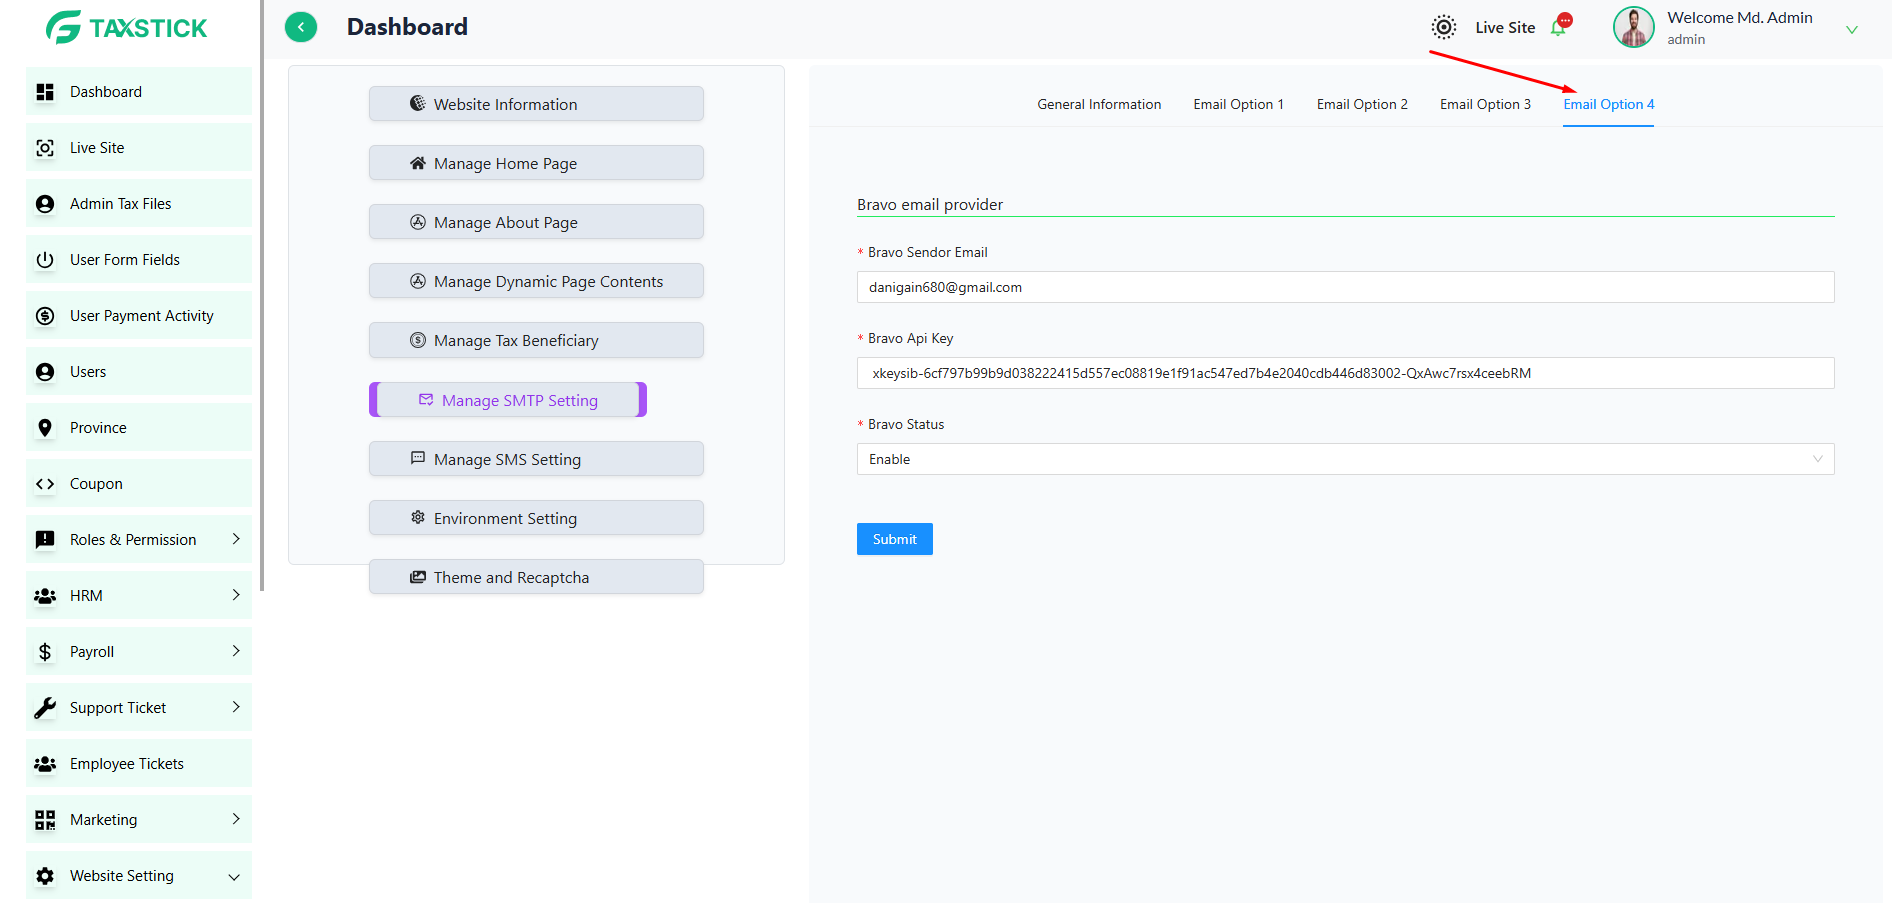Click the TaxStick logo
Viewport: 1892px width, 903px height.
coord(127,28)
